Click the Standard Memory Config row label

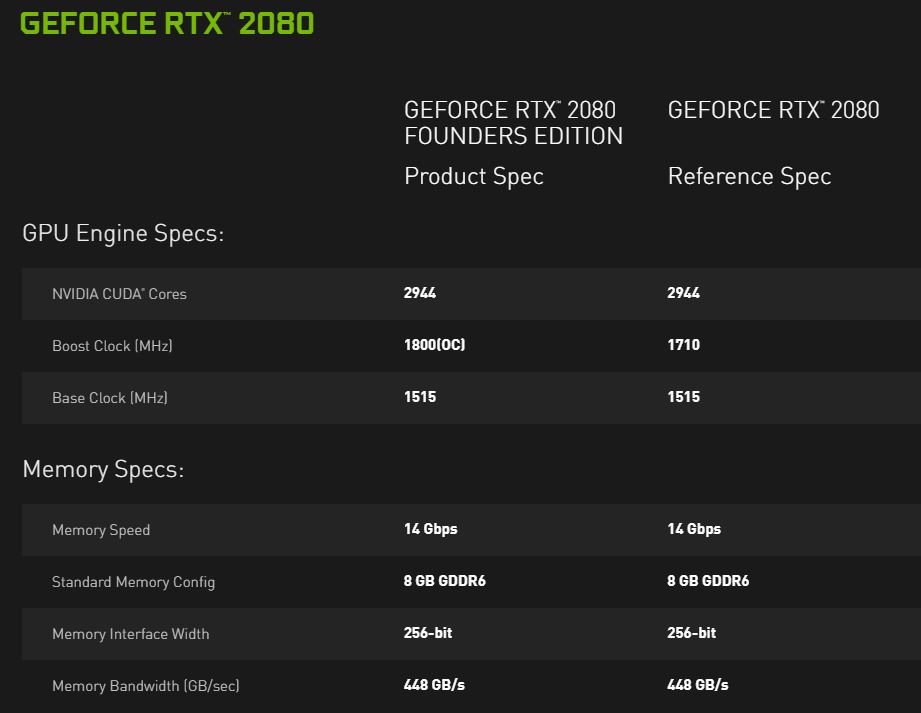(x=133, y=582)
